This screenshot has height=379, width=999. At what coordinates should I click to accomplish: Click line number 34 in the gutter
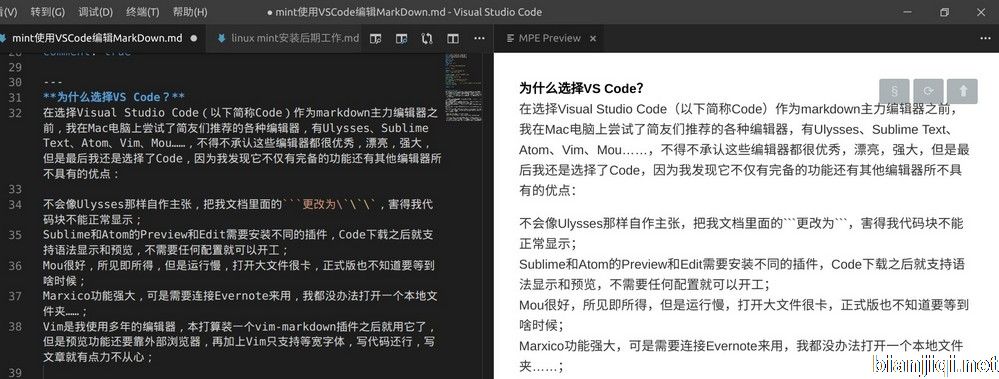coord(15,204)
